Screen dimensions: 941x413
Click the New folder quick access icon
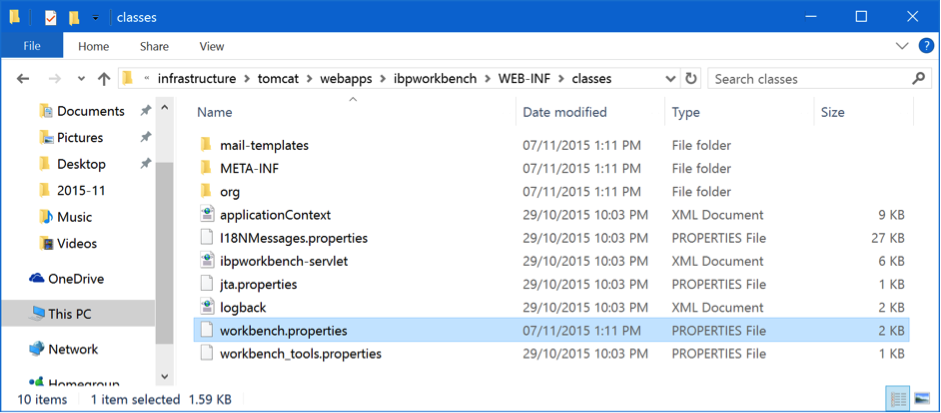[74, 17]
